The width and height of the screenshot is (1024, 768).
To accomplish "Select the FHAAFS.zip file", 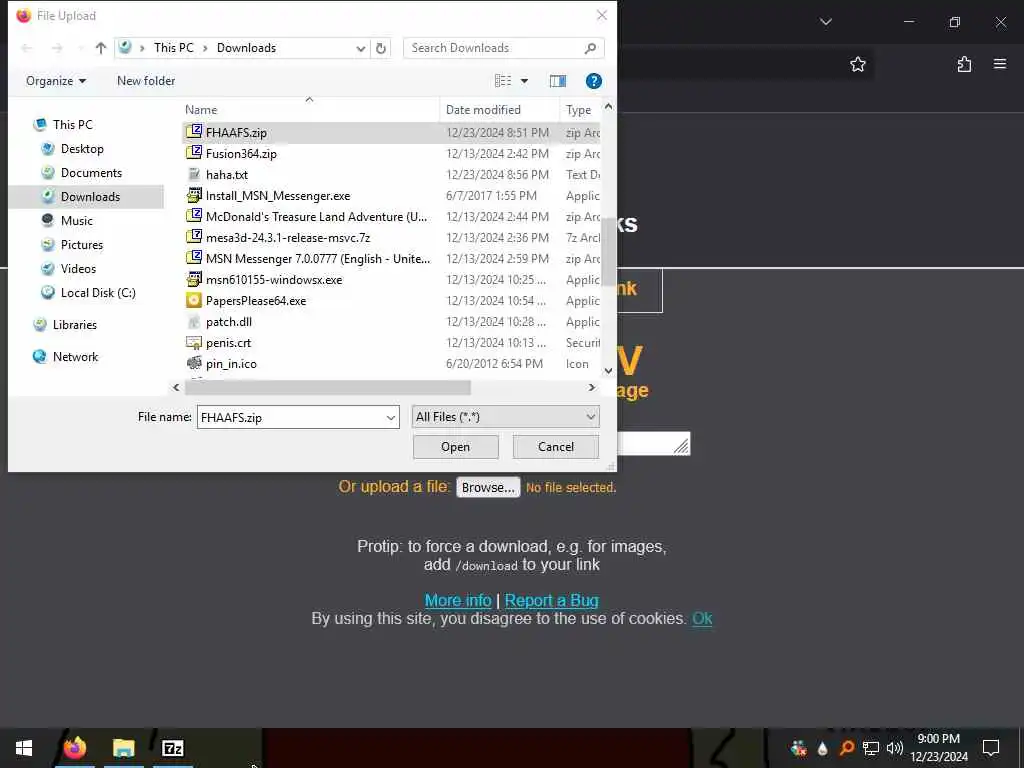I will [x=391, y=133].
